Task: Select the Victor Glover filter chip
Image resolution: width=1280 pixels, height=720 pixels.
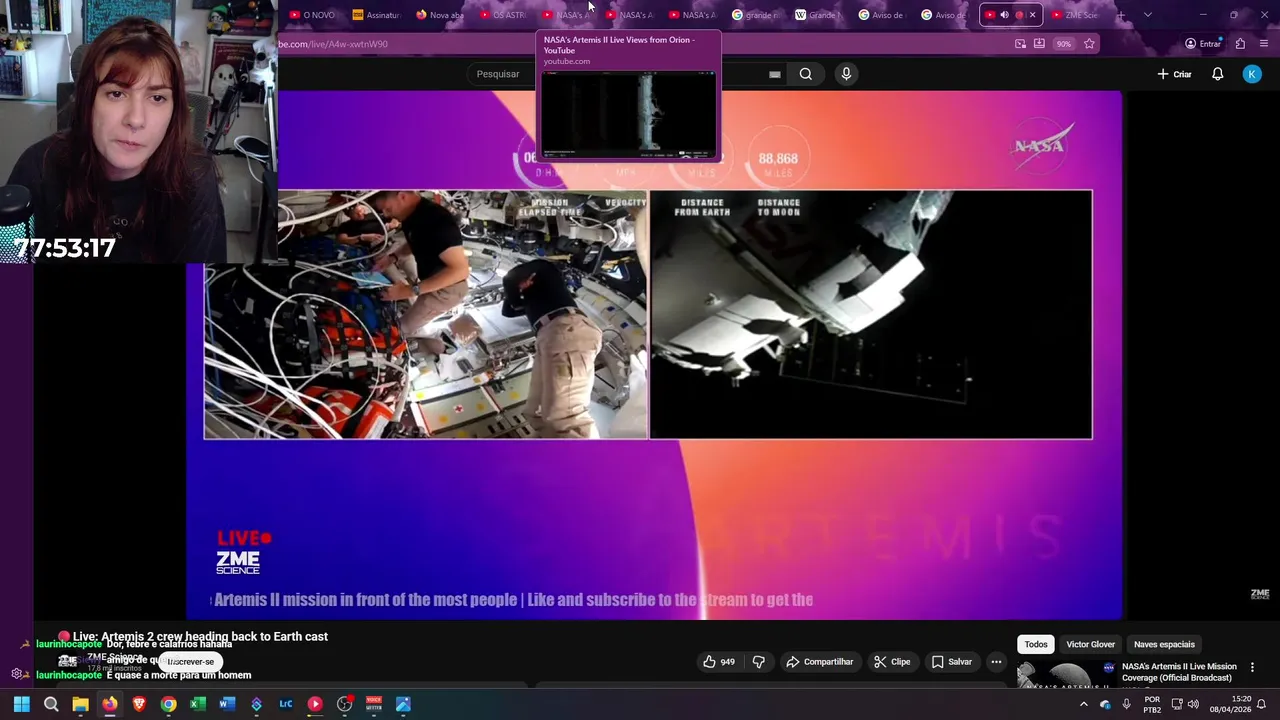Action: (x=1090, y=644)
